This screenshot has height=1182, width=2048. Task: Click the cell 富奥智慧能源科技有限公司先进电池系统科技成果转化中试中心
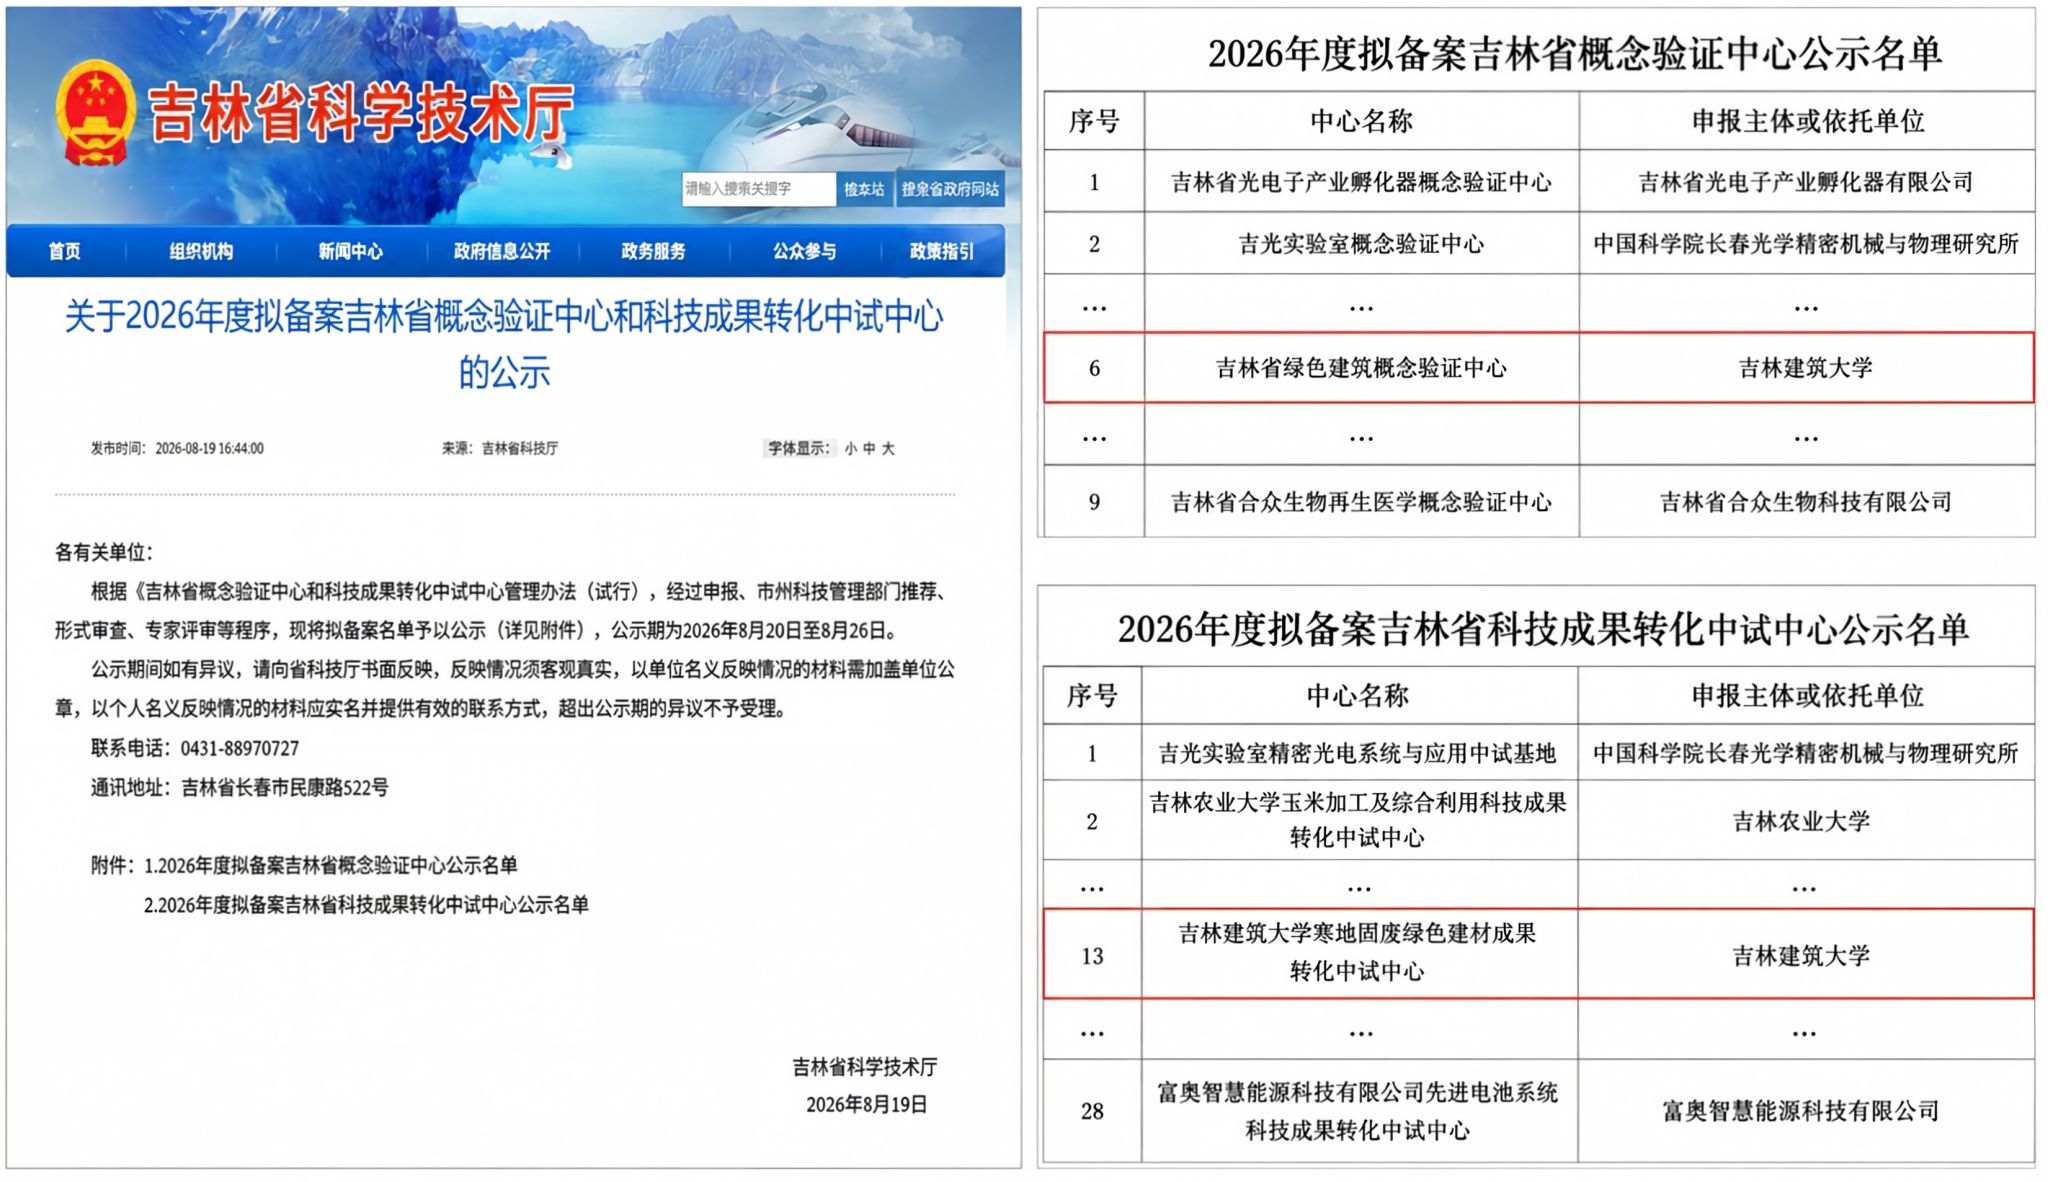1358,1111
